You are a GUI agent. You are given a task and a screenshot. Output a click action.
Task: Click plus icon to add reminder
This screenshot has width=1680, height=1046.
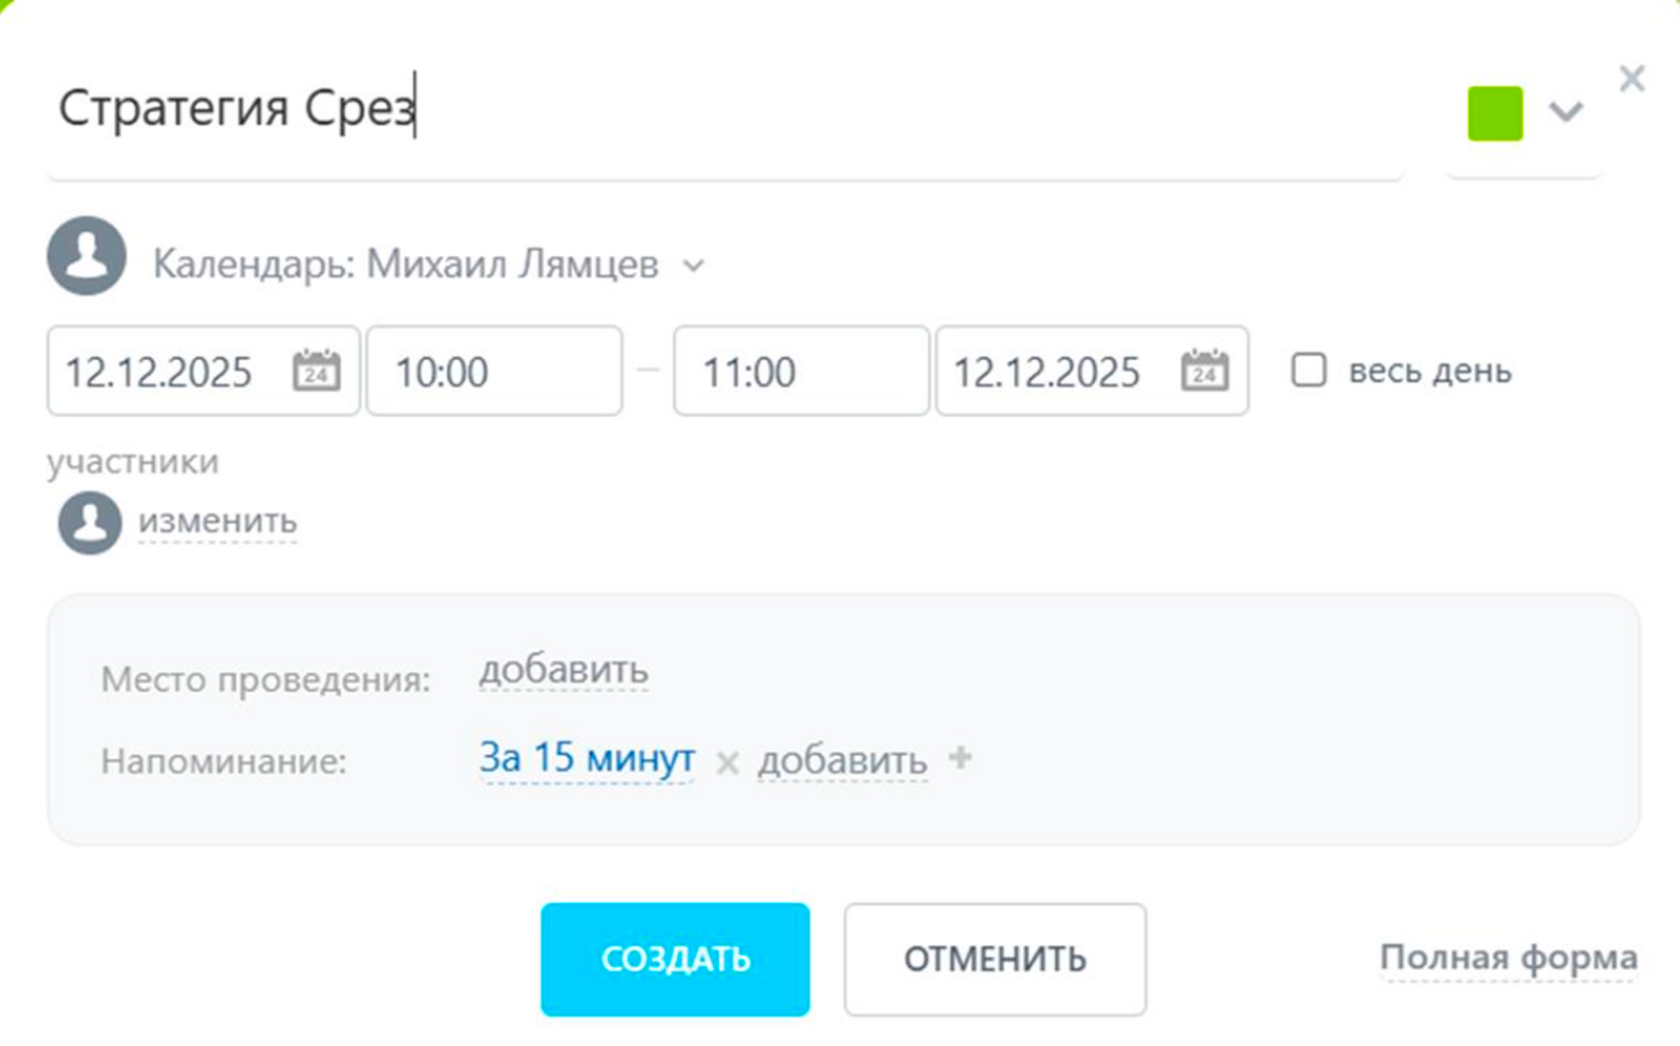(x=960, y=758)
